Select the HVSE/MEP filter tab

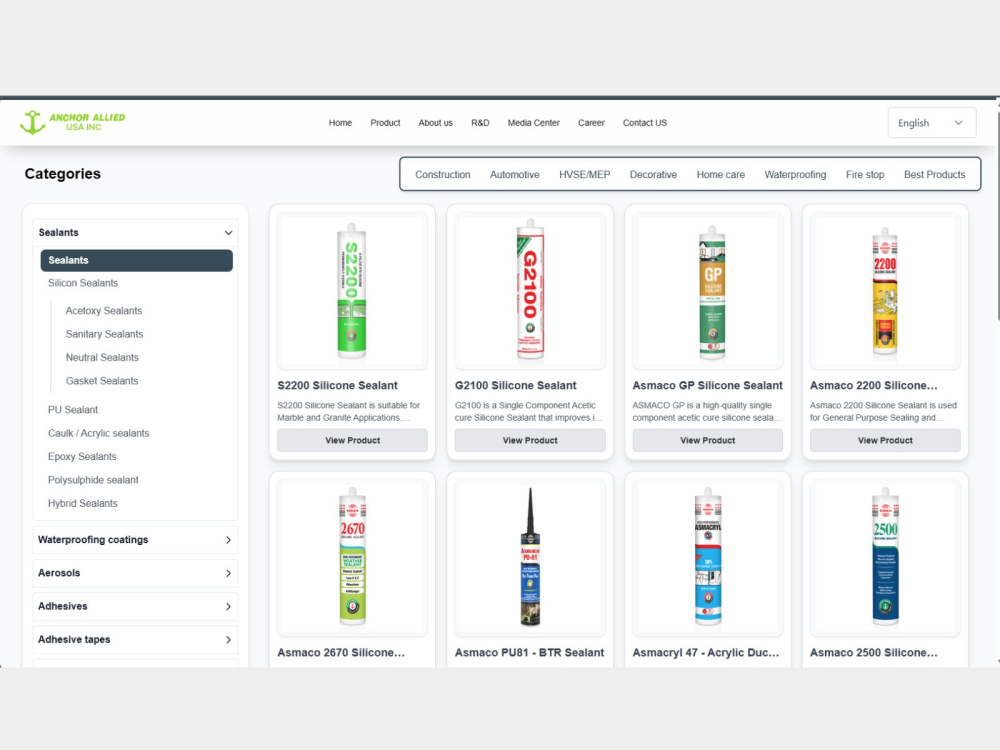[584, 174]
